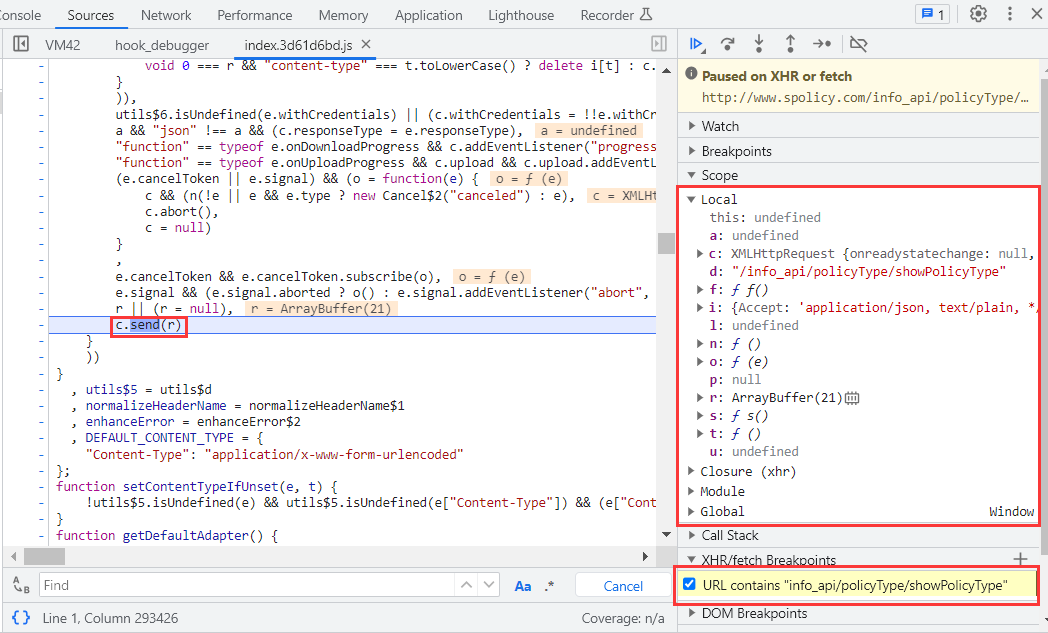Toggle regular expression search option
The height and width of the screenshot is (633, 1048).
click(x=549, y=586)
